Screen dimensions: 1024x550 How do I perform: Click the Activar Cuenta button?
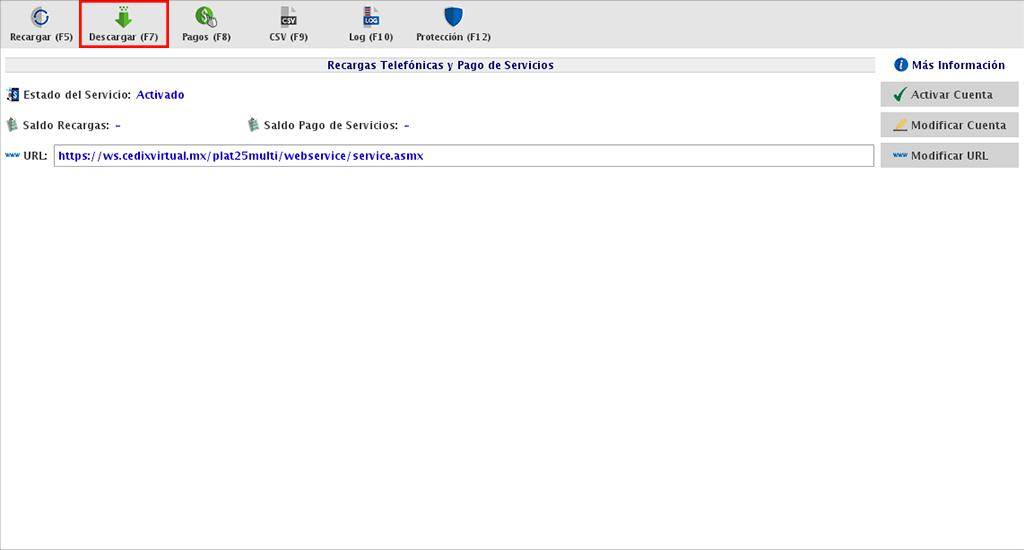[x=950, y=95]
